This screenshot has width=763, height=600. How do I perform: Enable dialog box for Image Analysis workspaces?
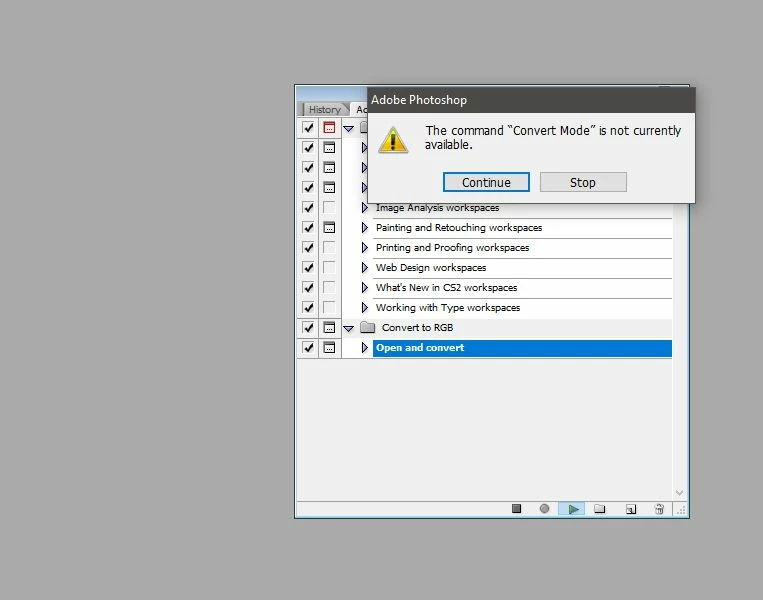click(x=329, y=207)
